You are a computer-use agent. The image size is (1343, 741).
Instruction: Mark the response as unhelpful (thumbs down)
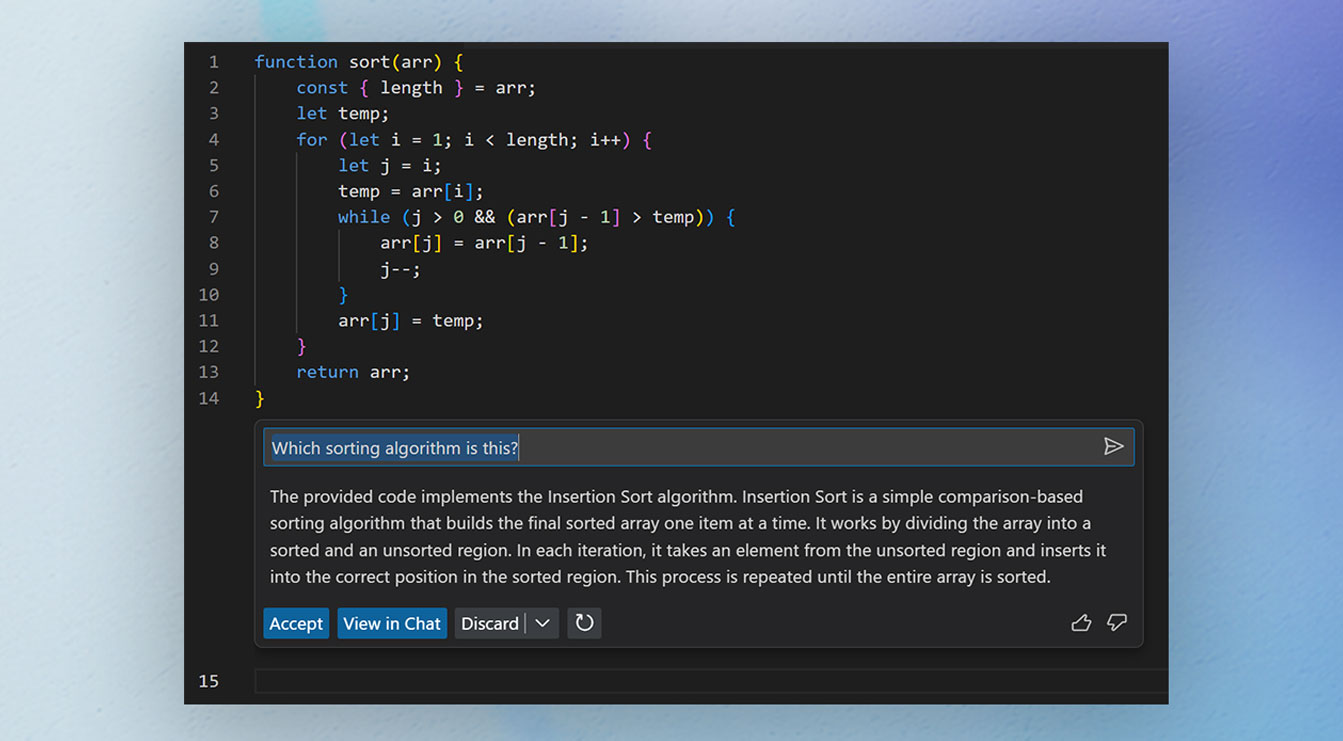click(1117, 623)
